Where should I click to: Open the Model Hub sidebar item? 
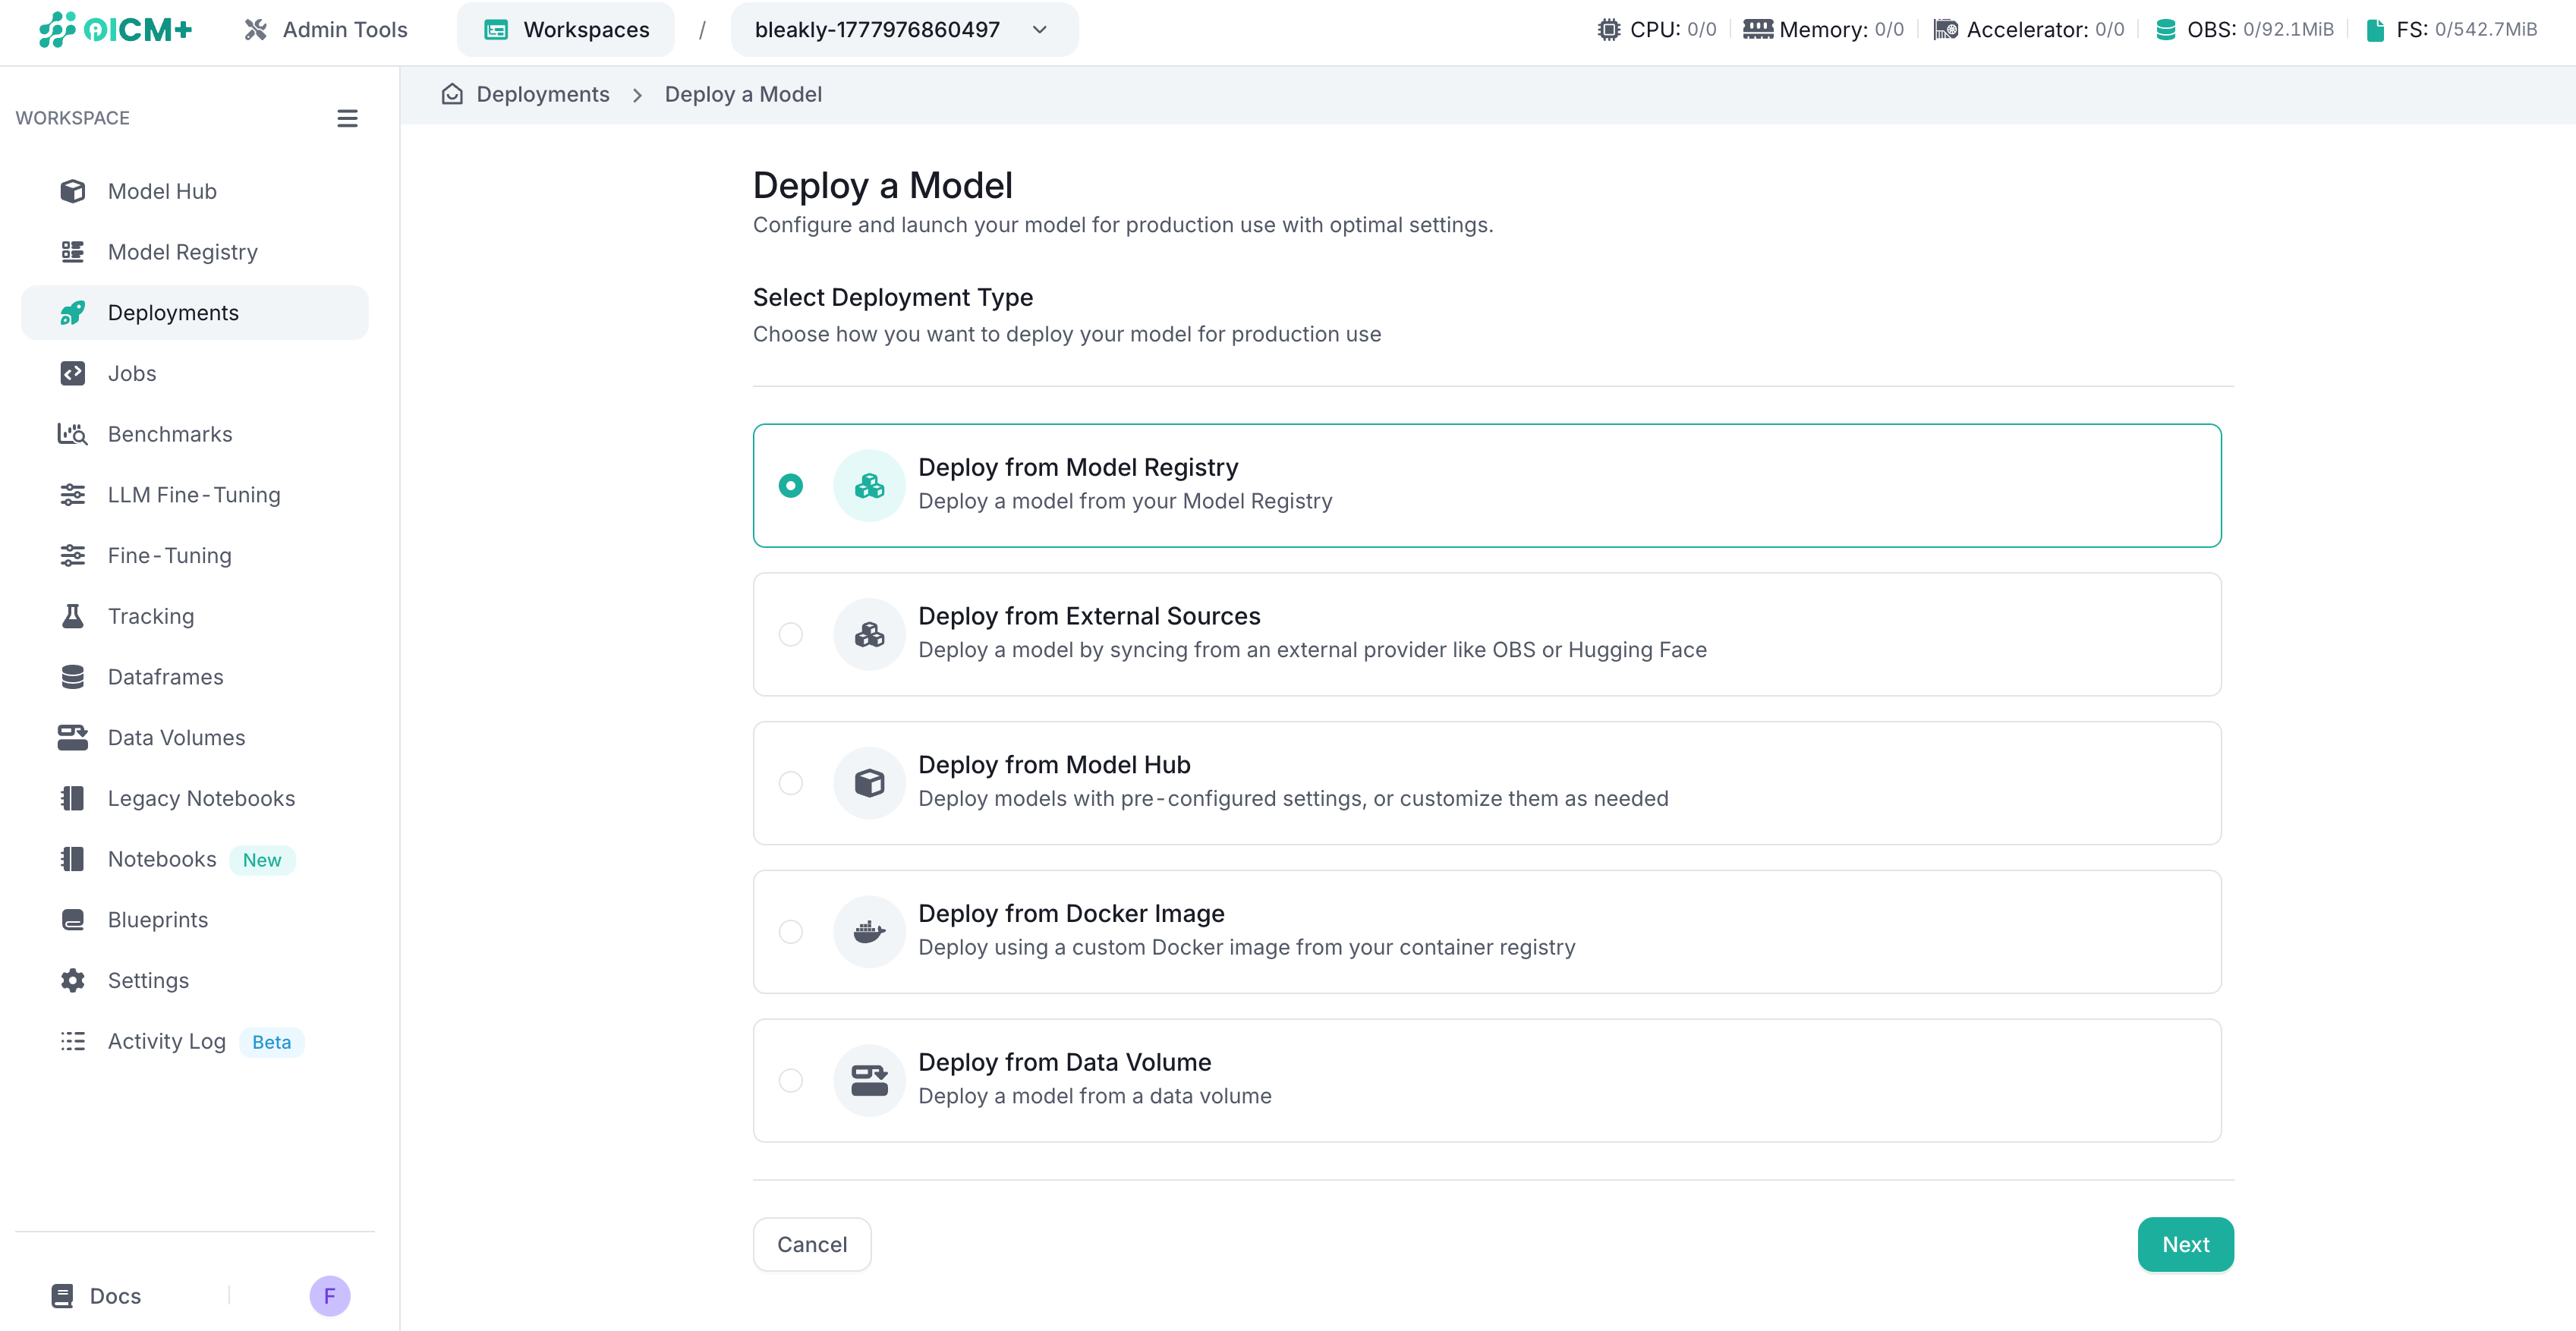[x=195, y=191]
